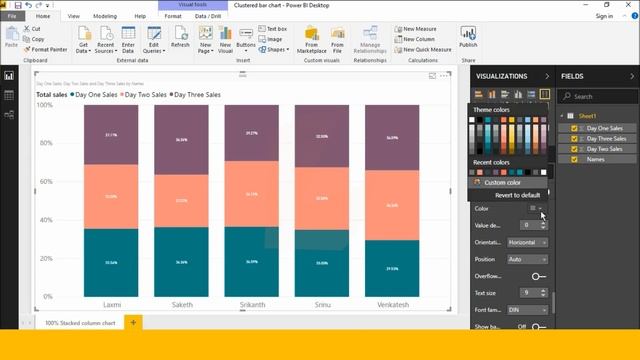640x360 pixels.
Task: Open the Help ribbon tab
Action: click(140, 16)
